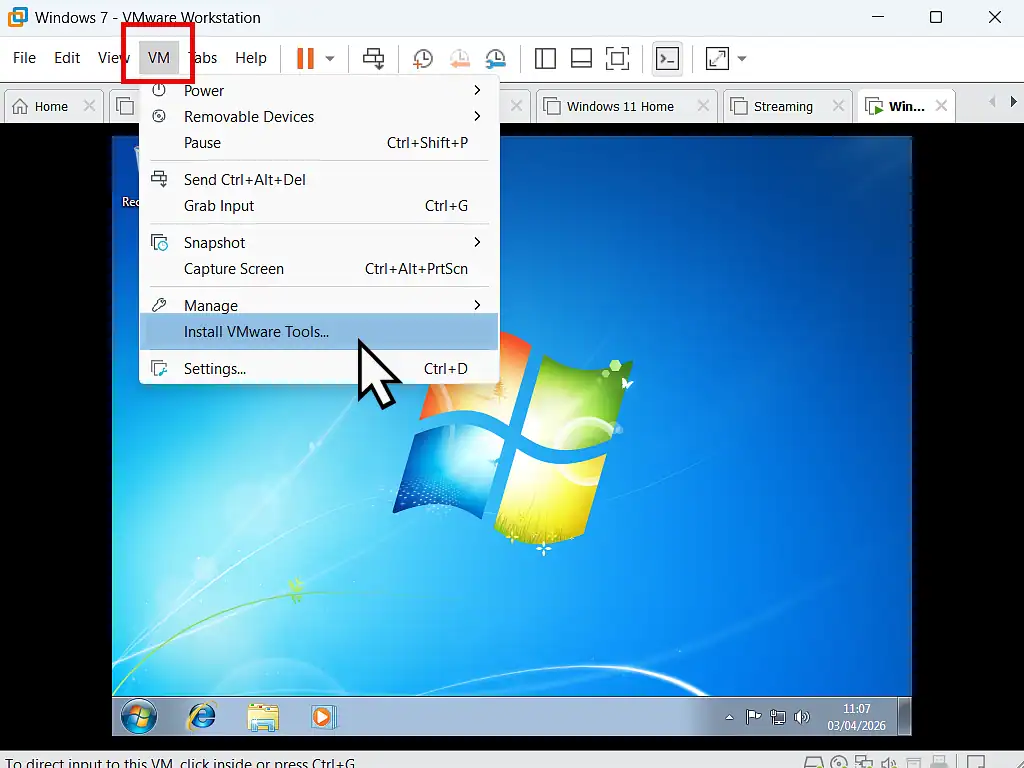Click the Revert Snapshot toolbar icon
This screenshot has width=1024, height=768.
click(460, 58)
